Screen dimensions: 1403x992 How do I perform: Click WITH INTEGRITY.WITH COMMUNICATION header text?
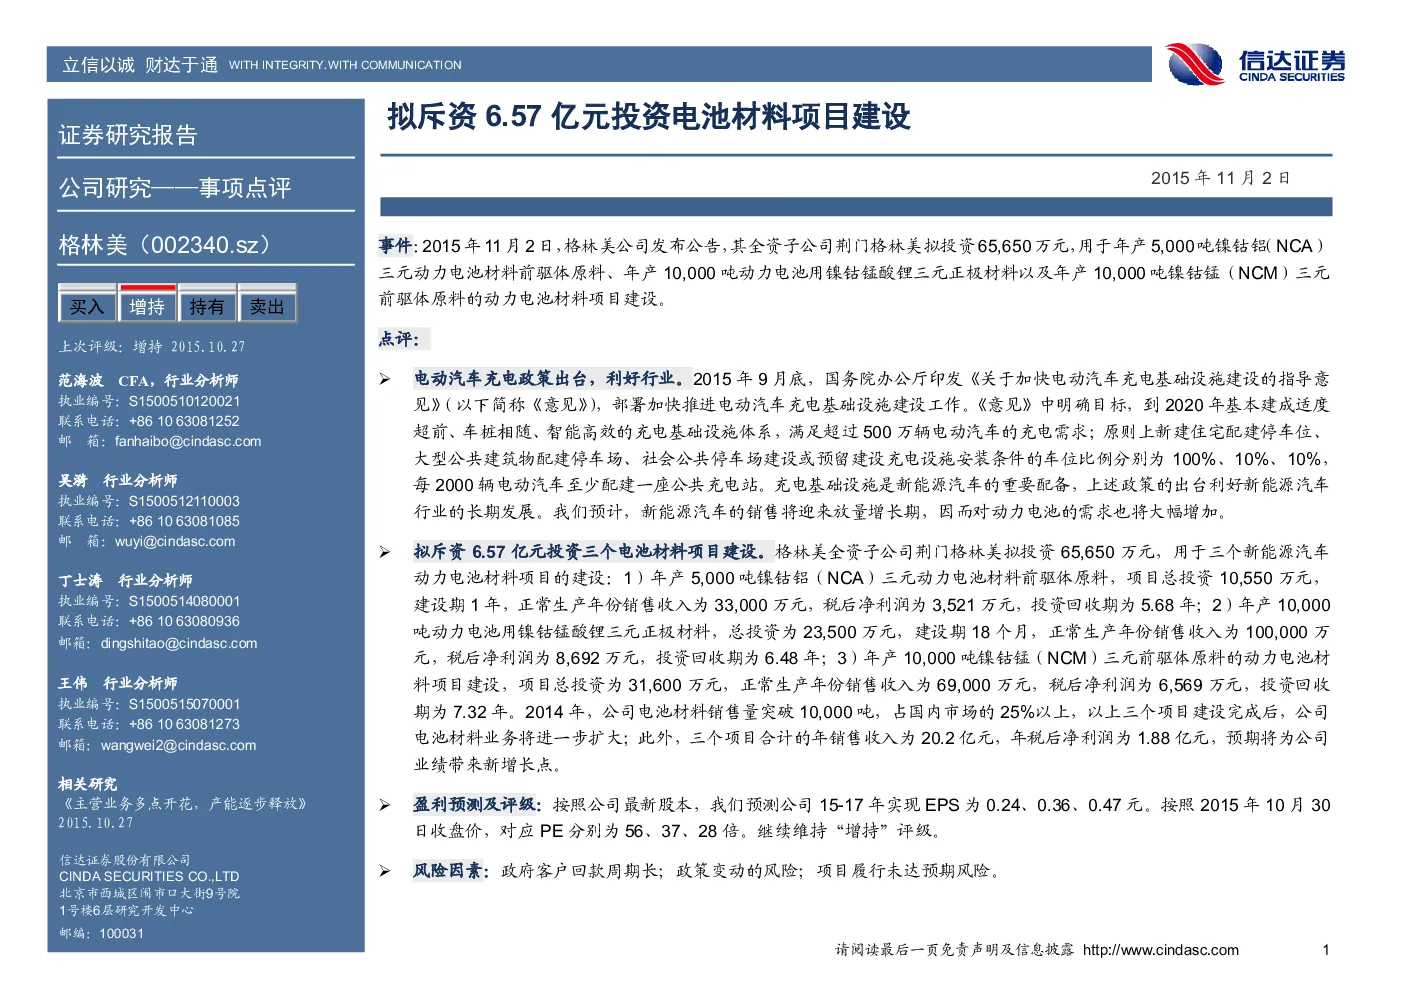click(x=345, y=65)
